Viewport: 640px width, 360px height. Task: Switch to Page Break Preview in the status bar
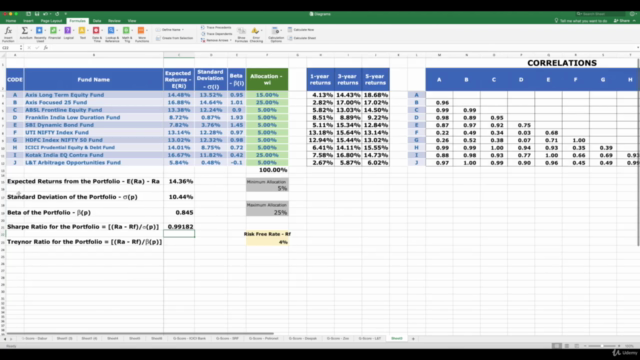576,346
